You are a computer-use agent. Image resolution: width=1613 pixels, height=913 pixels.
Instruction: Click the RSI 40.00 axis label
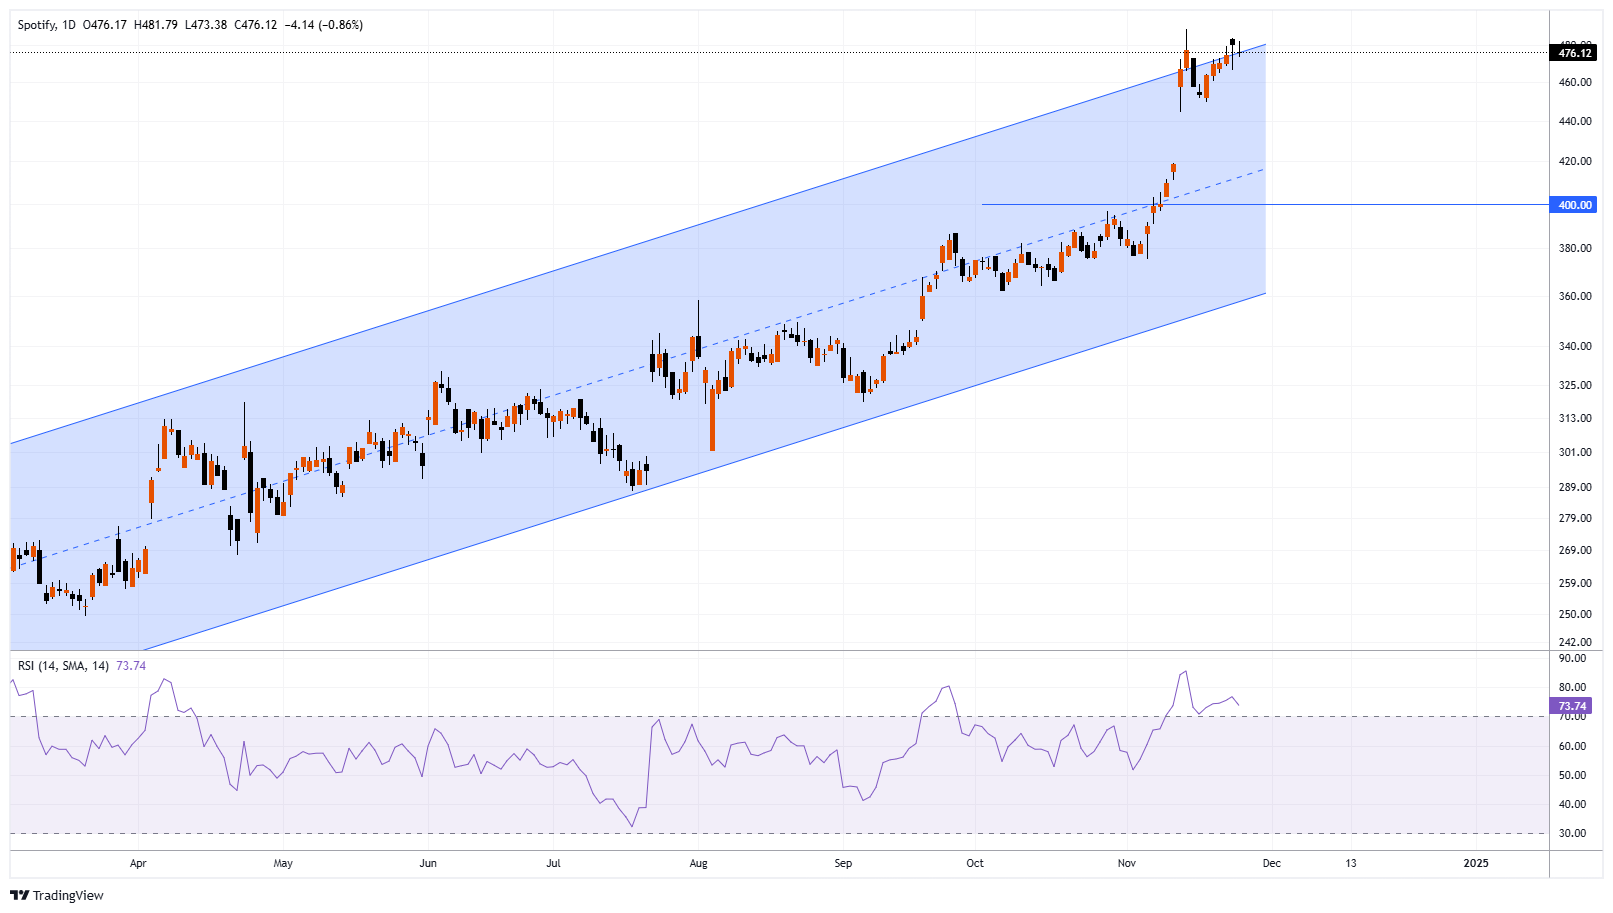[1572, 804]
